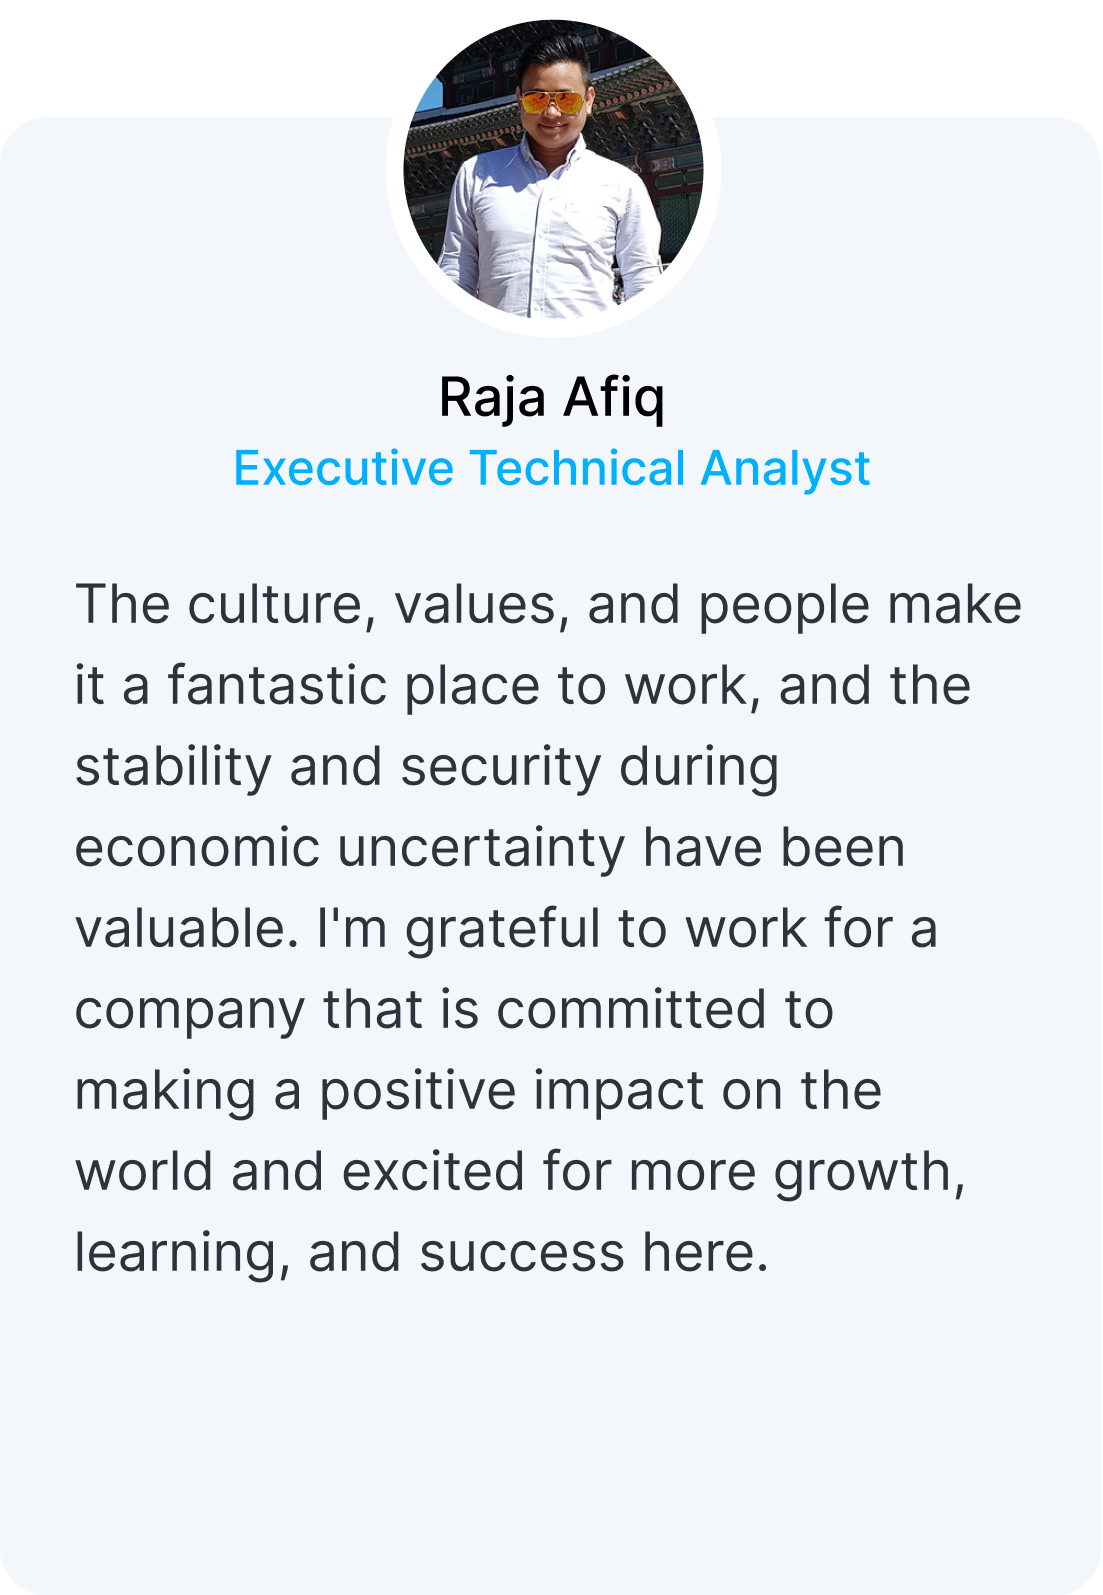Select the word "valuable." in the quote
The height and width of the screenshot is (1595, 1103).
tap(188, 929)
